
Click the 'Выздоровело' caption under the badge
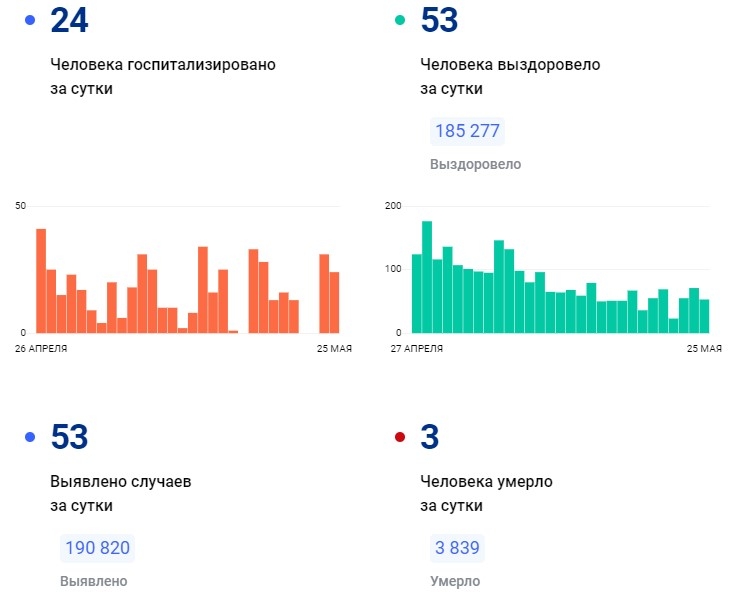(475, 164)
